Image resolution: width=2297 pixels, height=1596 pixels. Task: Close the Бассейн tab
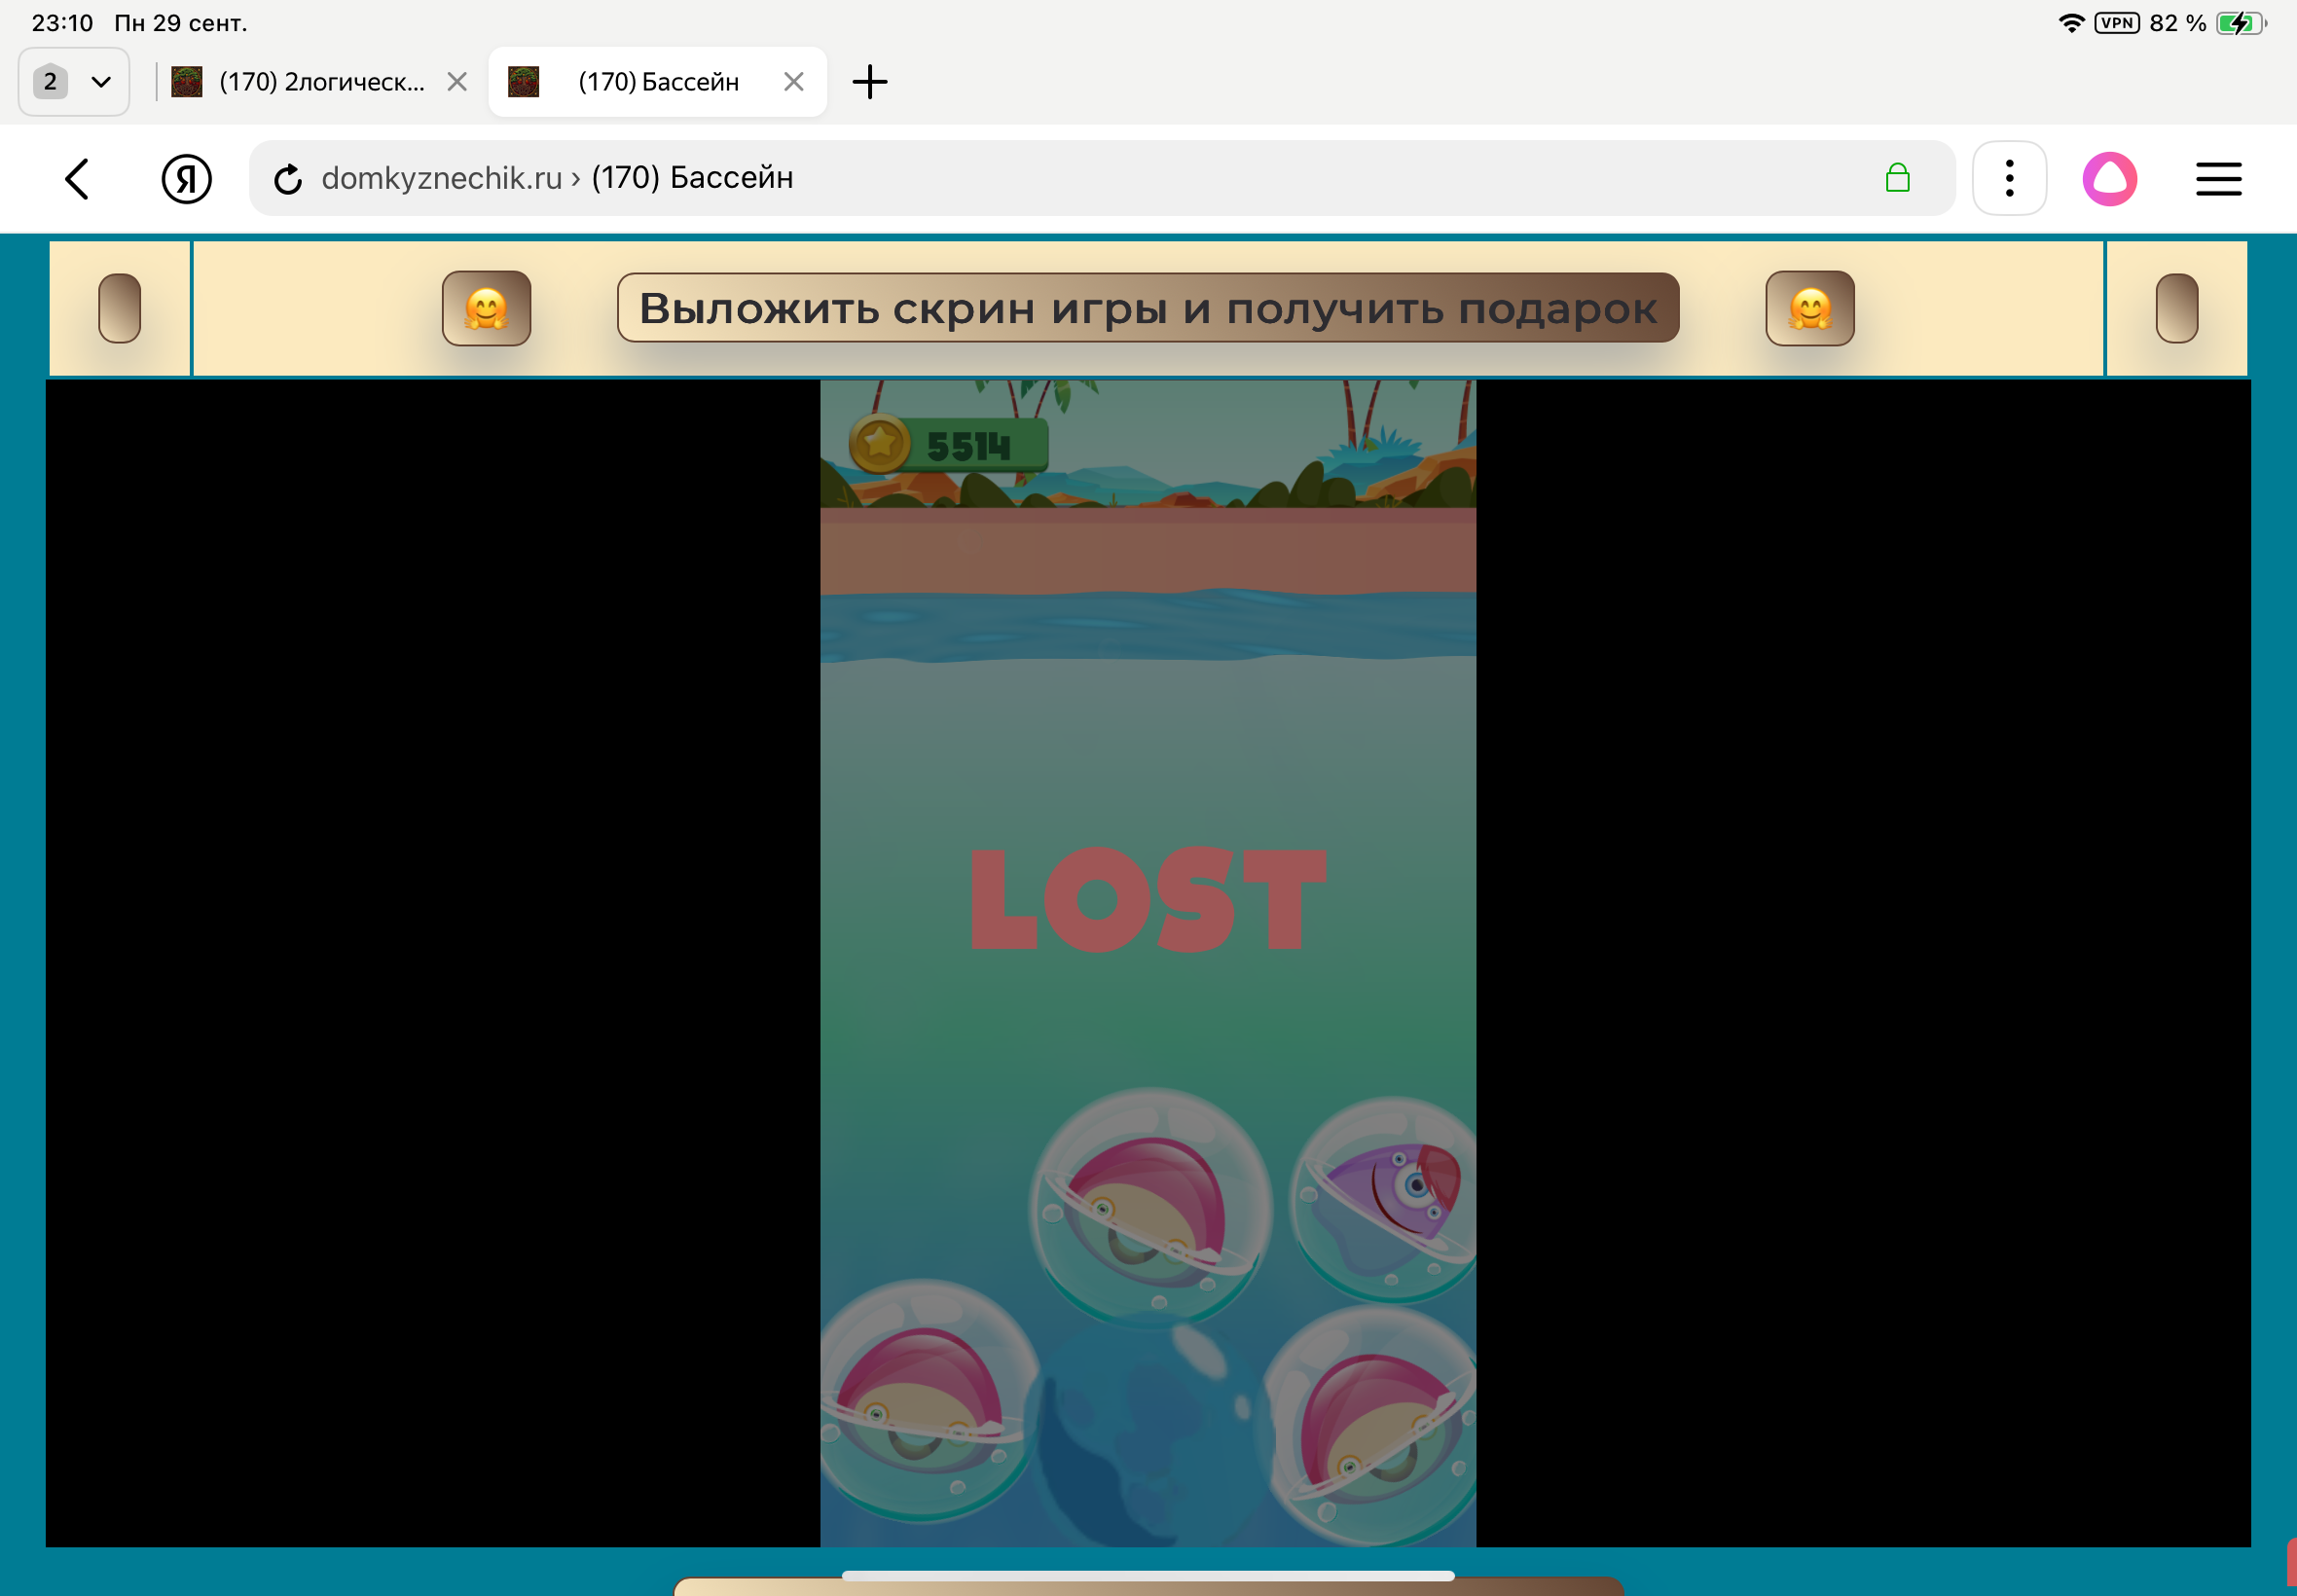click(x=794, y=82)
